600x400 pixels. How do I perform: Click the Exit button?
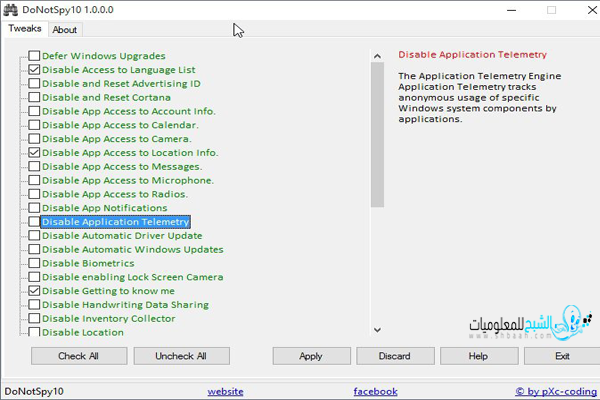[x=562, y=356]
